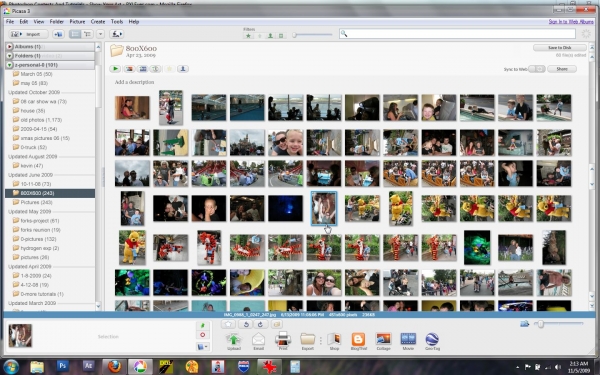Rotate photo counter-clockwise

tap(246, 324)
